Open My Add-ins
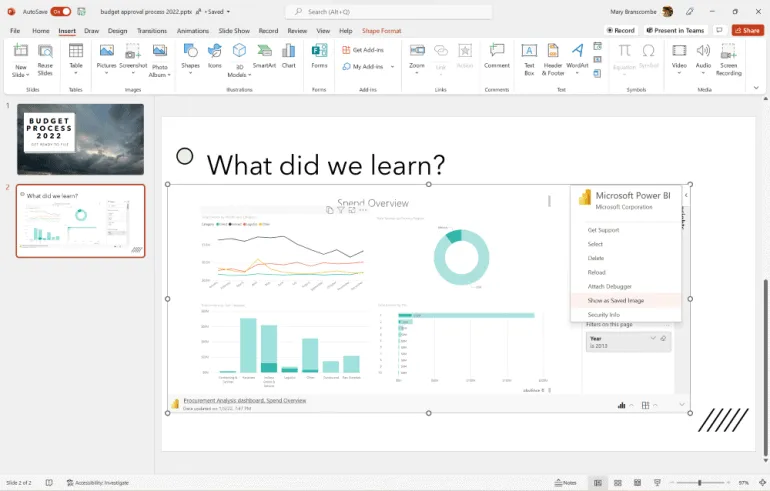Viewport: 770px width, 491px height. [363, 66]
